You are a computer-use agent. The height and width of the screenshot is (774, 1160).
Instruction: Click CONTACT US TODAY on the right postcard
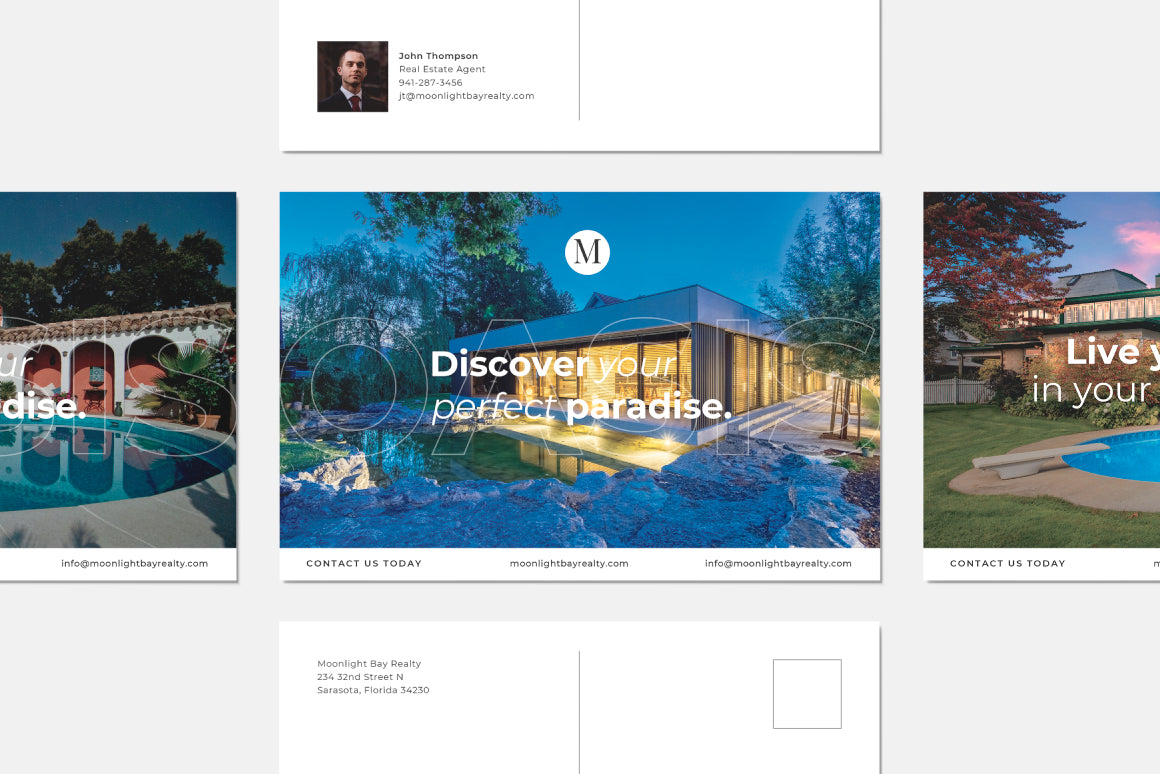[1007, 563]
